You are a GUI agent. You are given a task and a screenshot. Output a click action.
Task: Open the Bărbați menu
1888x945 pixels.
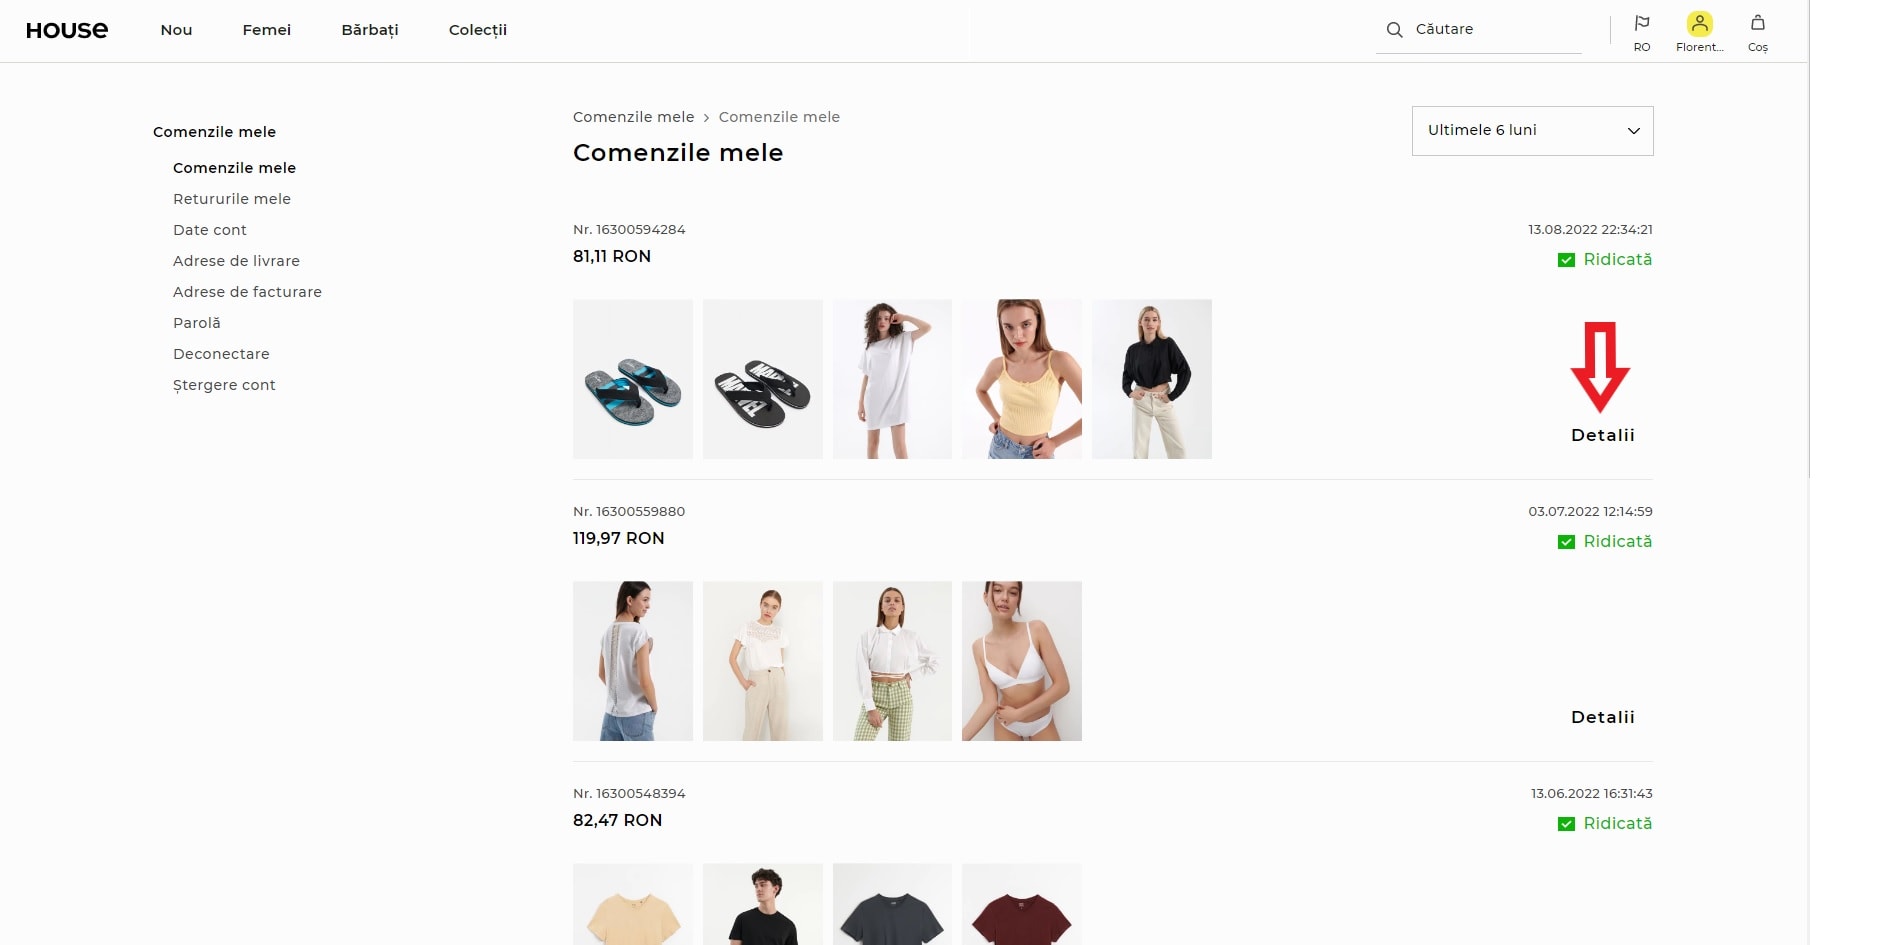[x=370, y=30]
